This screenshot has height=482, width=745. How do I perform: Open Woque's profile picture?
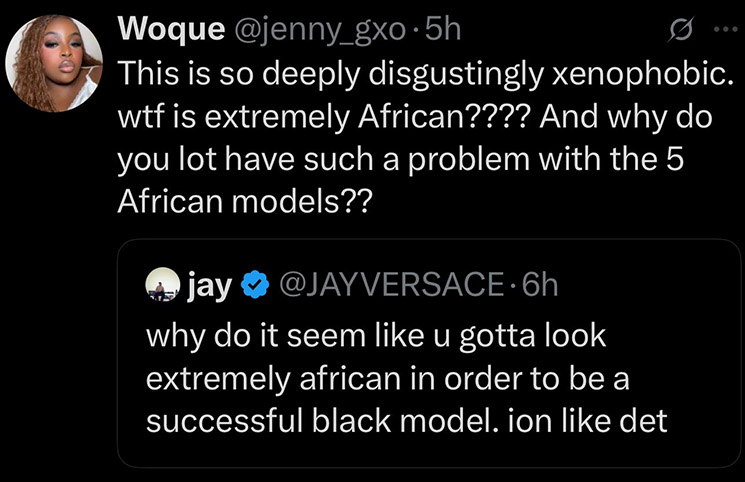pyautogui.click(x=54, y=62)
